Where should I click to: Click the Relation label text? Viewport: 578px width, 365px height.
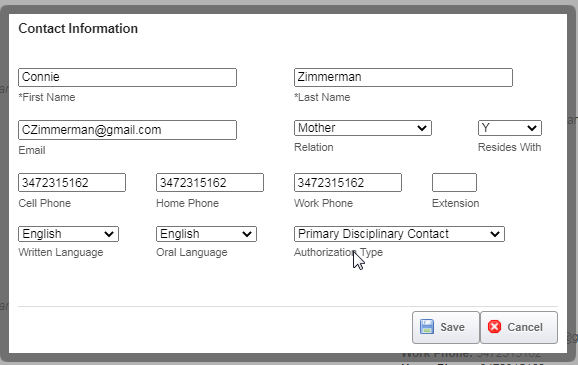click(314, 147)
